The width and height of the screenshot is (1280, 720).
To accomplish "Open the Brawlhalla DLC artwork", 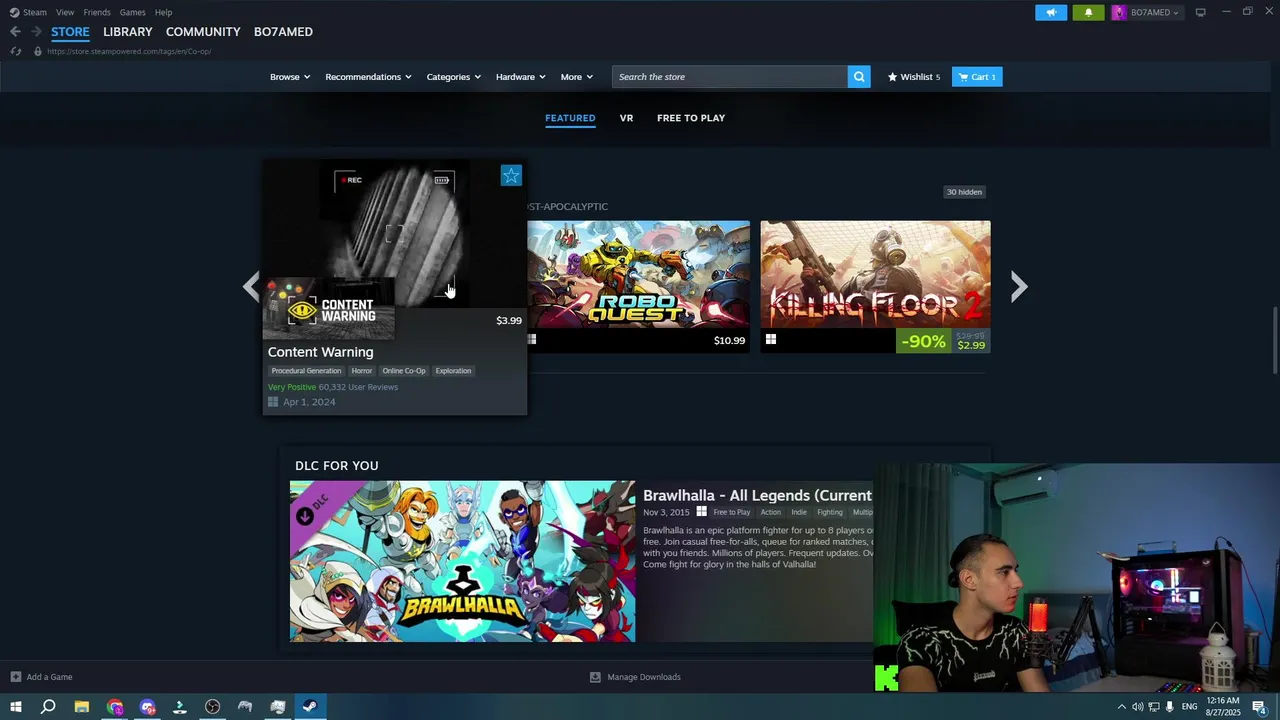I will point(462,561).
